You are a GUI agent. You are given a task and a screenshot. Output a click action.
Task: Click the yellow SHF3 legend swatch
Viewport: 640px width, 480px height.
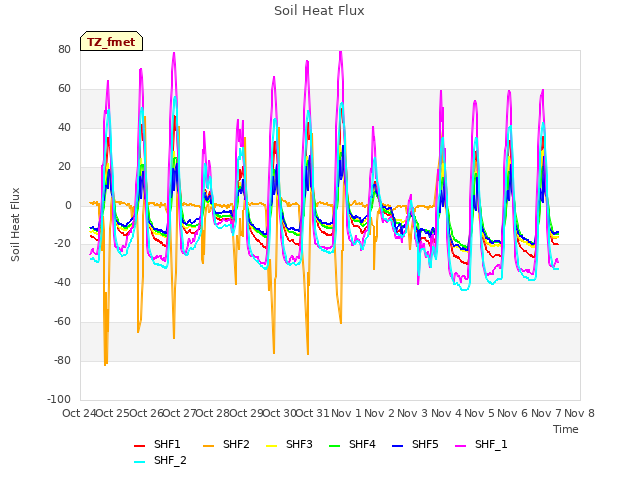pos(271,446)
